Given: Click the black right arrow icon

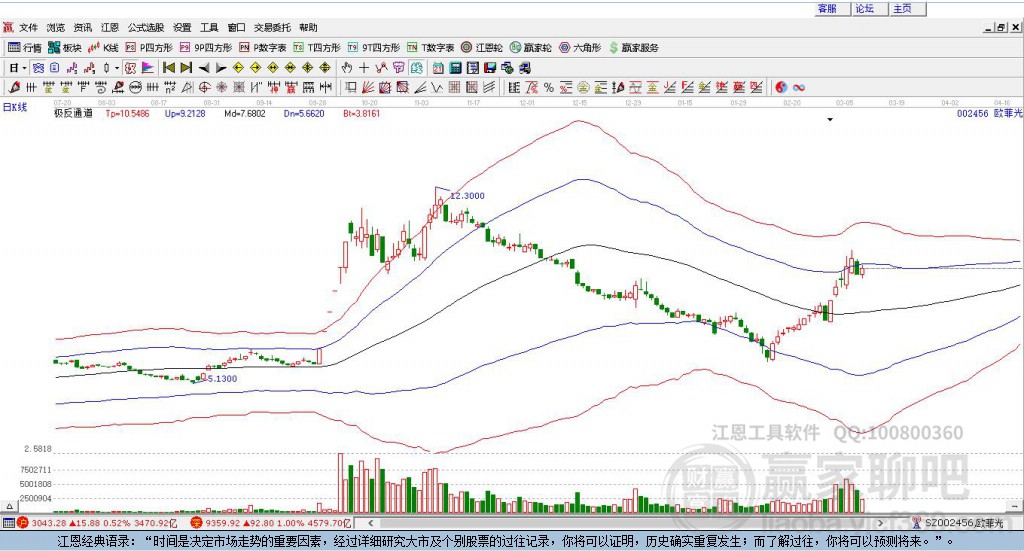Looking at the screenshot, I should (x=221, y=68).
